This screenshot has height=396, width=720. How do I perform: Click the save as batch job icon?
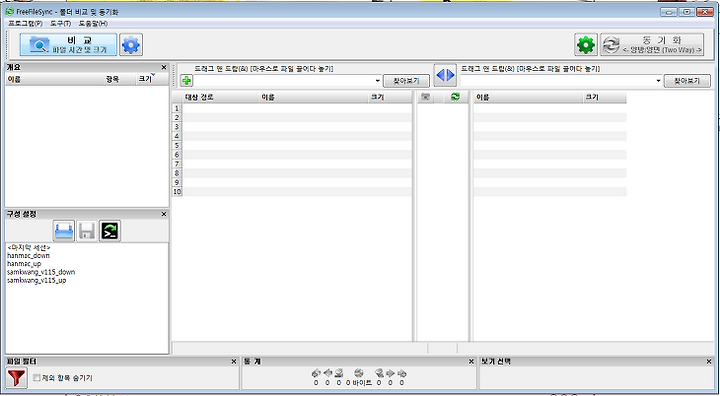pos(110,231)
